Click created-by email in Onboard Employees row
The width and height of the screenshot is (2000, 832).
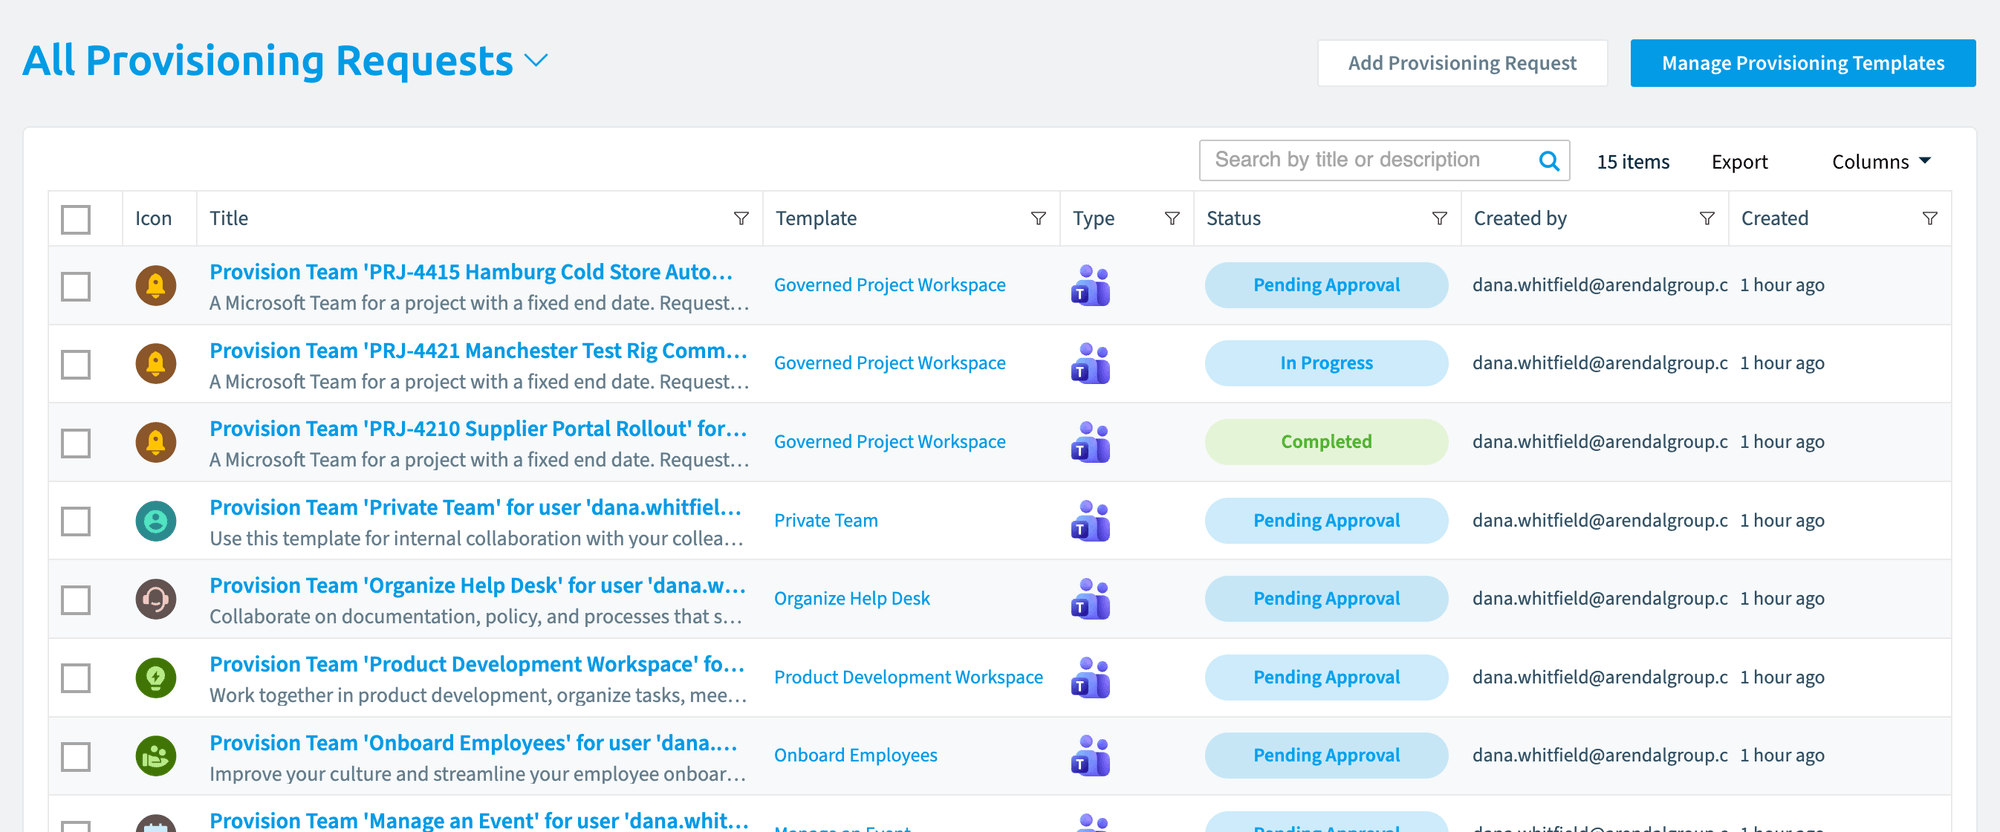(x=1600, y=755)
